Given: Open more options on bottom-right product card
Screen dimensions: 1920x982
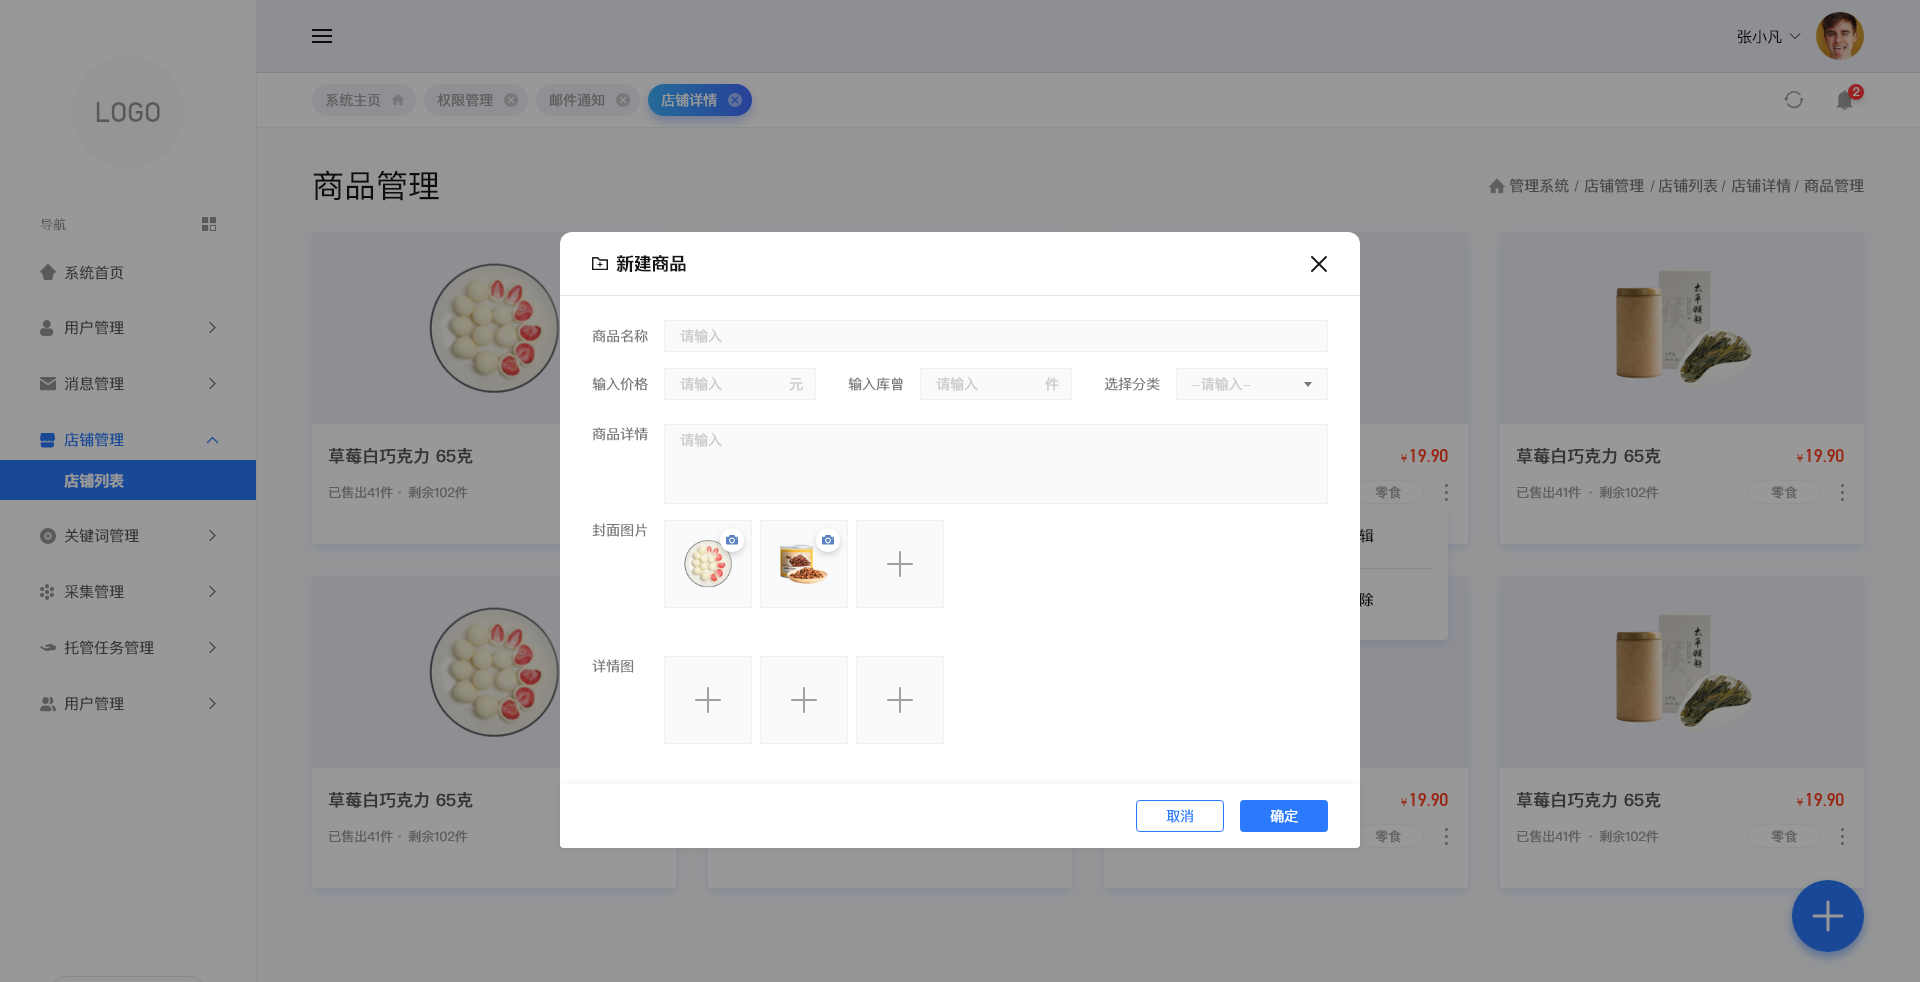Looking at the screenshot, I should point(1842,836).
